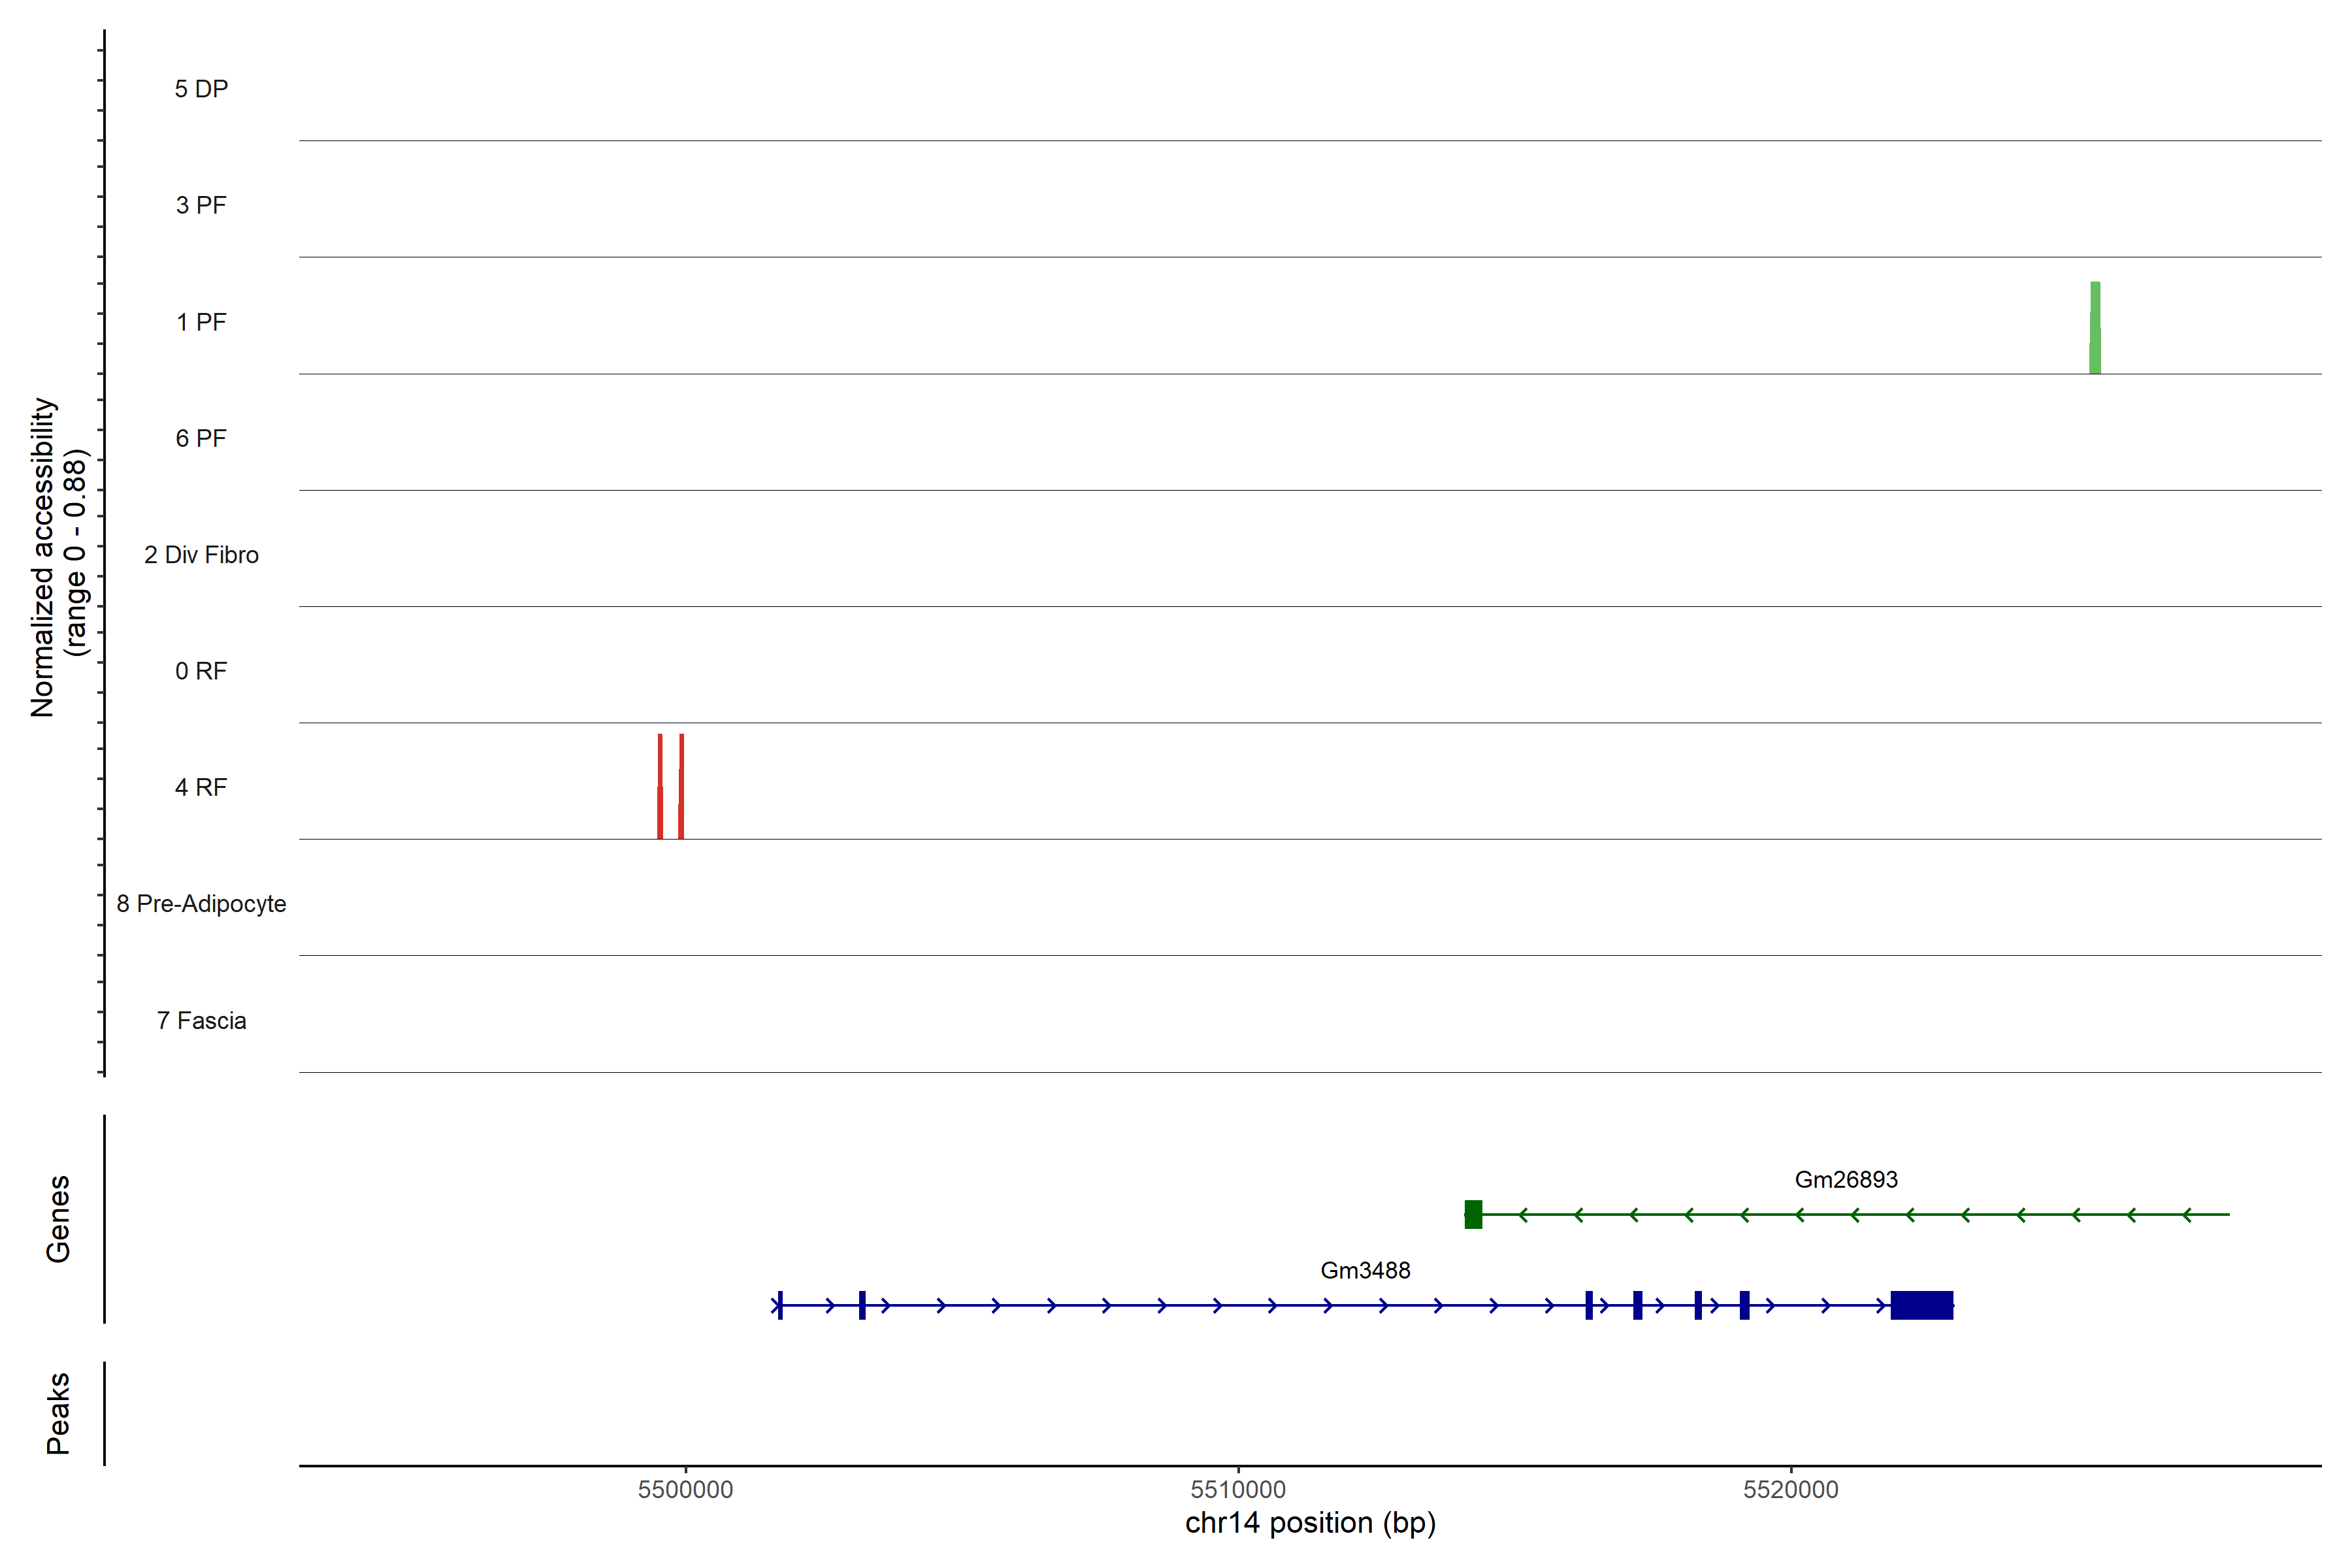Click the first Gm3488 exon at gene start
This screenshot has width=2352, height=1568.
coord(780,1305)
